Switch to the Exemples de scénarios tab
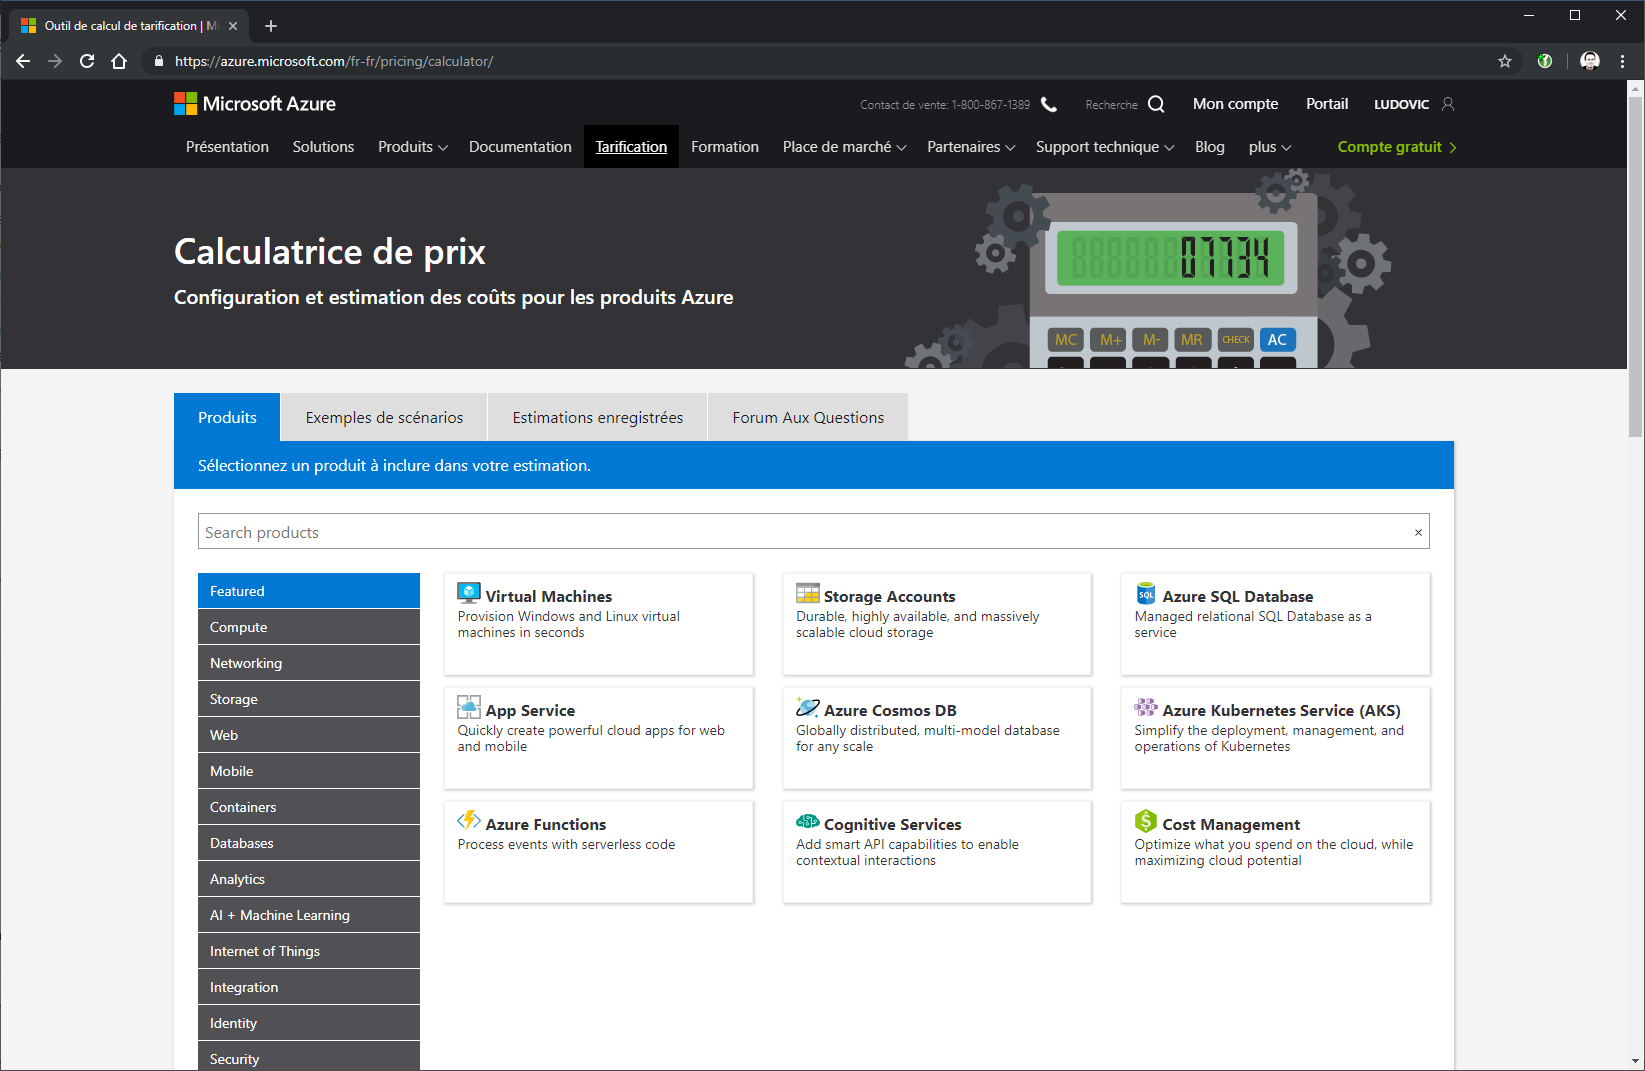This screenshot has width=1645, height=1071. pyautogui.click(x=384, y=417)
